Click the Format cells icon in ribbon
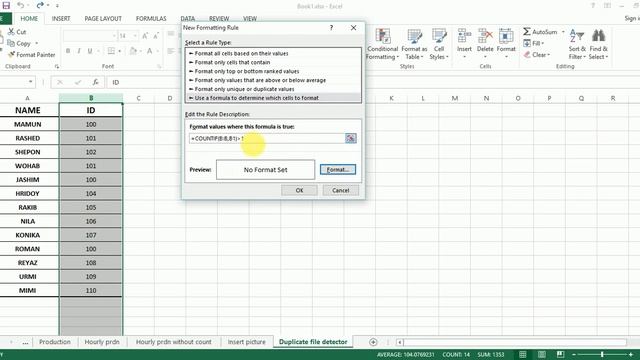This screenshot has height=360, width=640. coord(506,36)
